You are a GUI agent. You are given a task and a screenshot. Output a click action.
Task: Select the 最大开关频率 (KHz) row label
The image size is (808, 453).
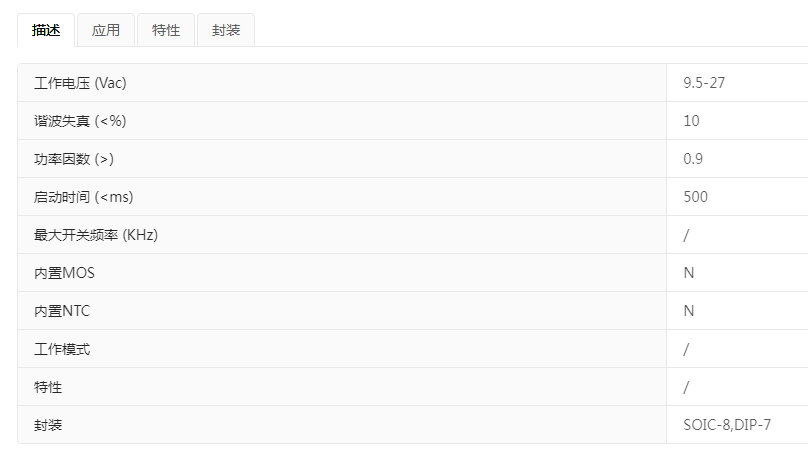(96, 235)
